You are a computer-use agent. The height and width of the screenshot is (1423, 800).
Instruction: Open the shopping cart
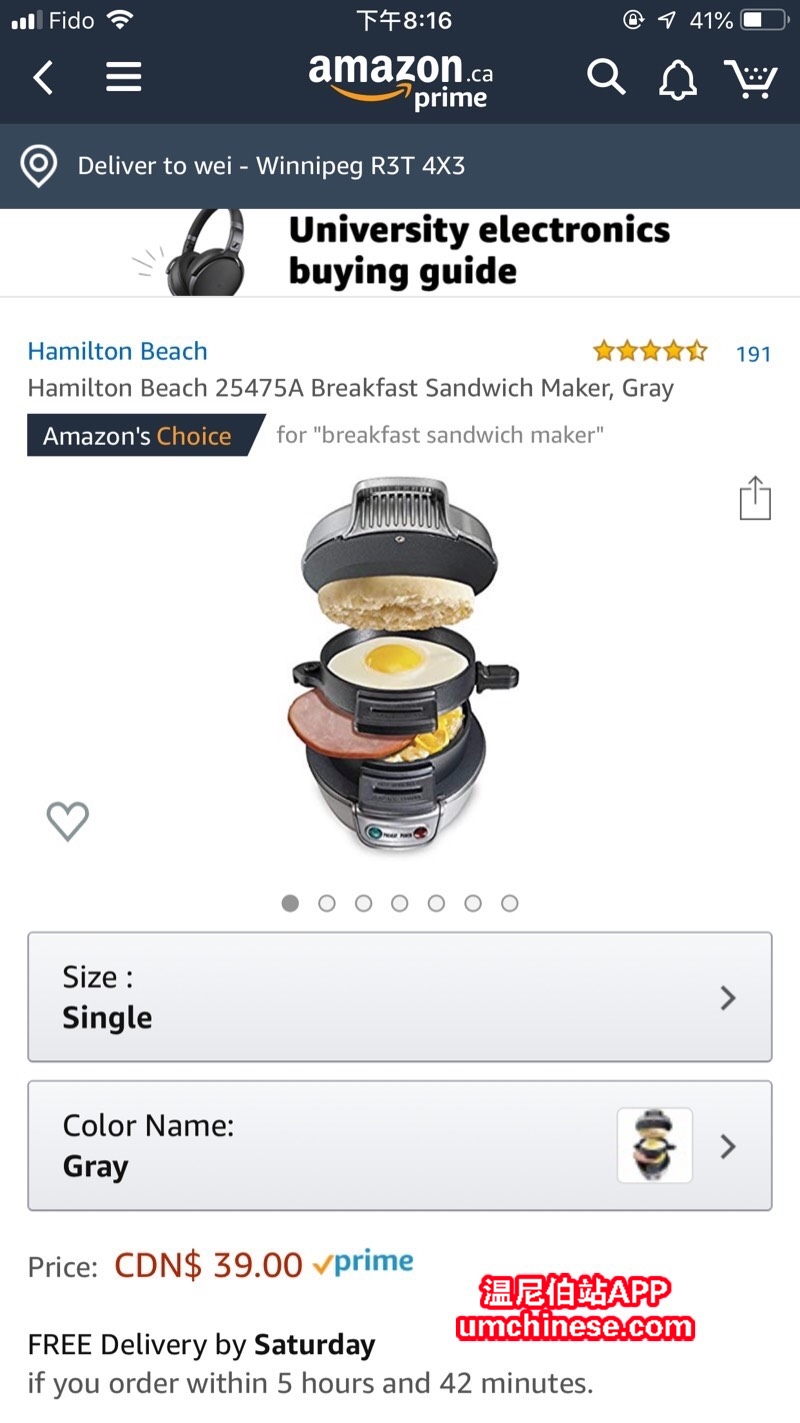(751, 77)
